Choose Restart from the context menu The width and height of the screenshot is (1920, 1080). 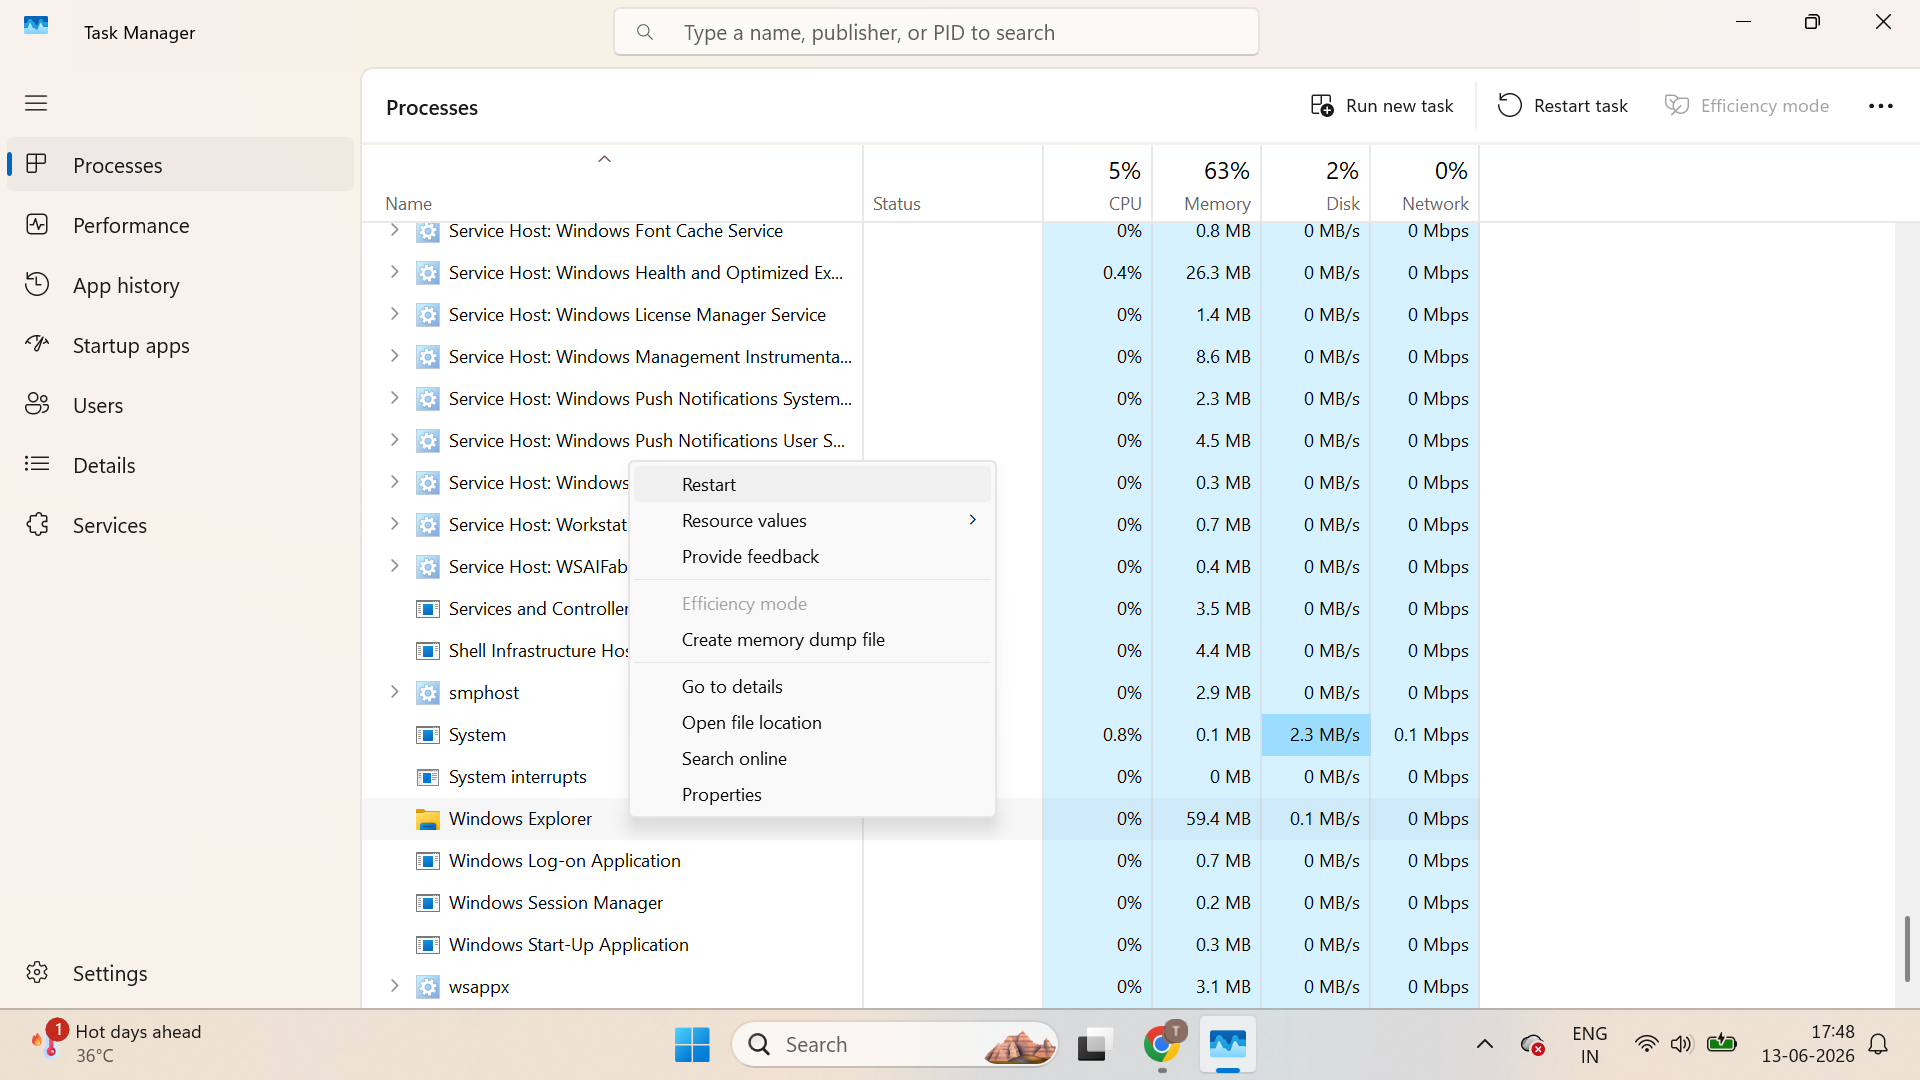pyautogui.click(x=812, y=484)
